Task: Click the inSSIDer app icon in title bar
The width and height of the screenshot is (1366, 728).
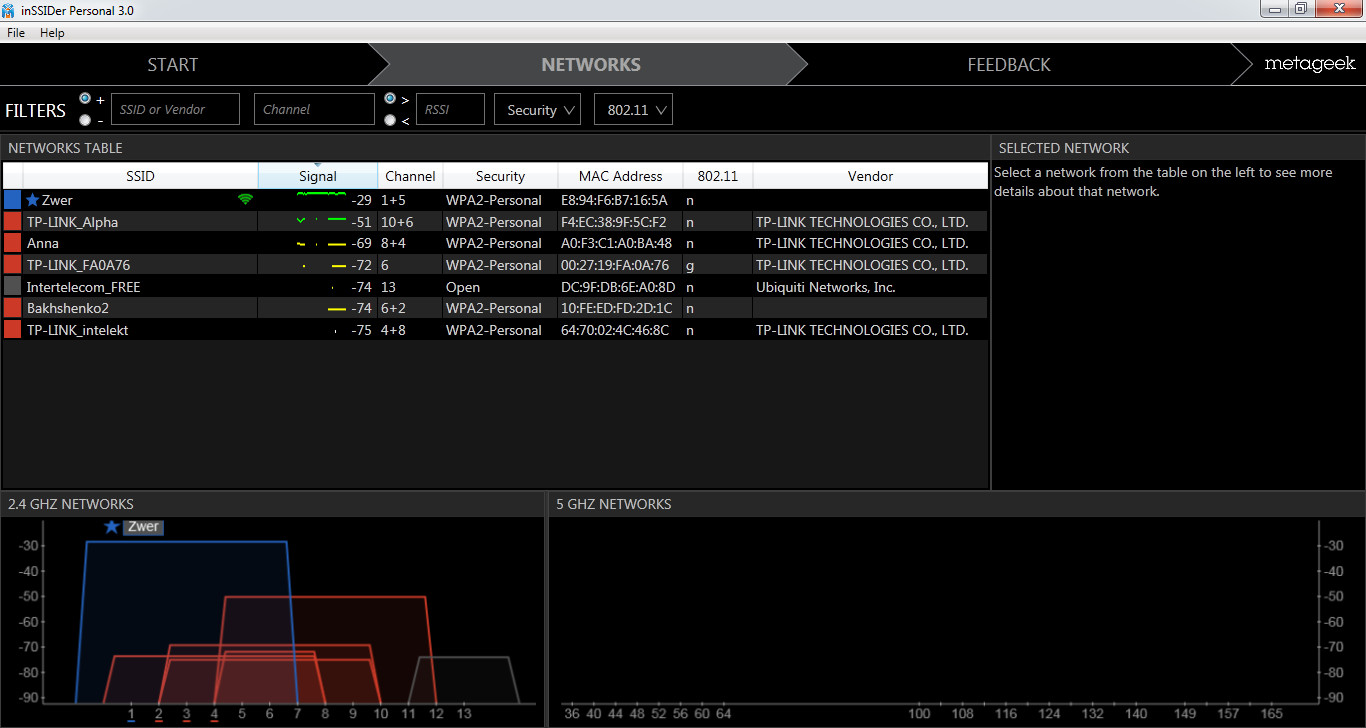Action: (9, 10)
